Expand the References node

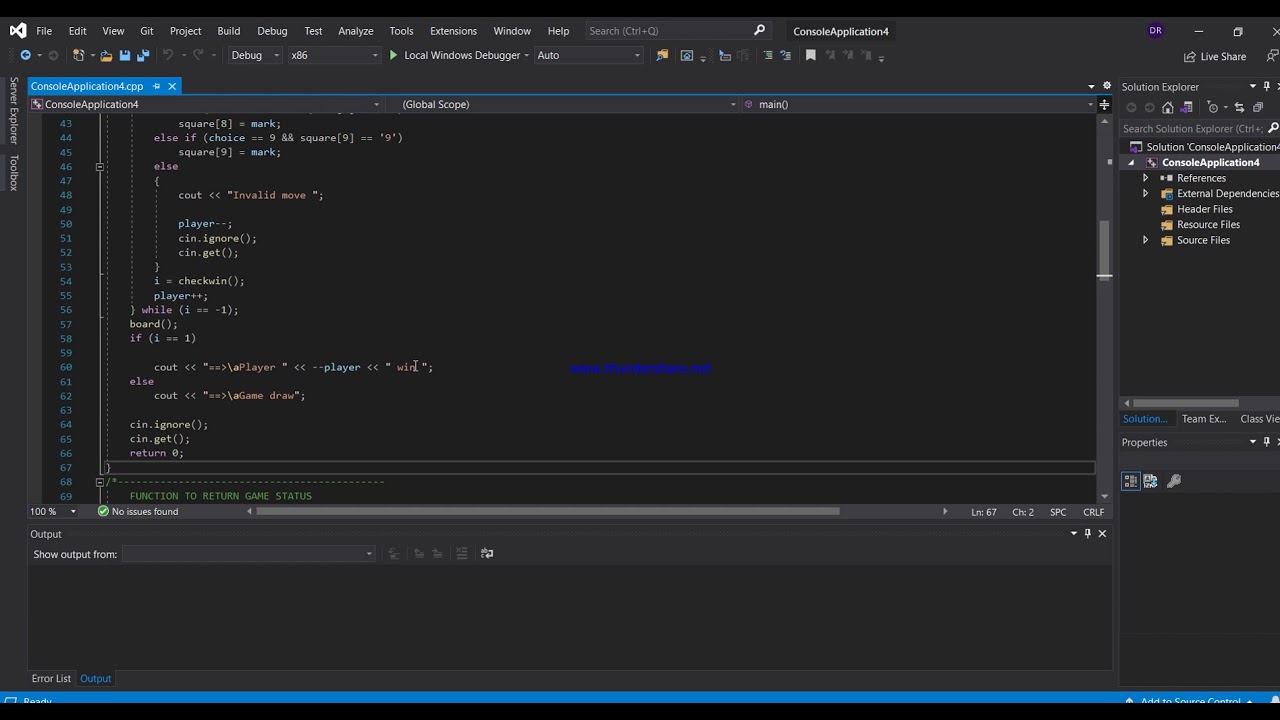[1146, 178]
